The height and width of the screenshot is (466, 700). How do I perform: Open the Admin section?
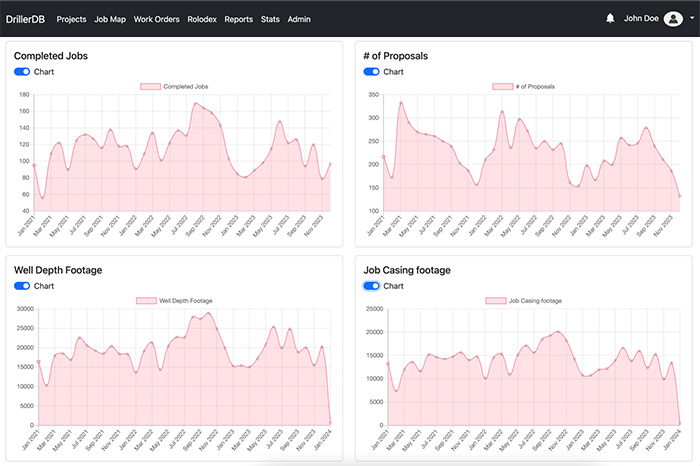click(299, 19)
